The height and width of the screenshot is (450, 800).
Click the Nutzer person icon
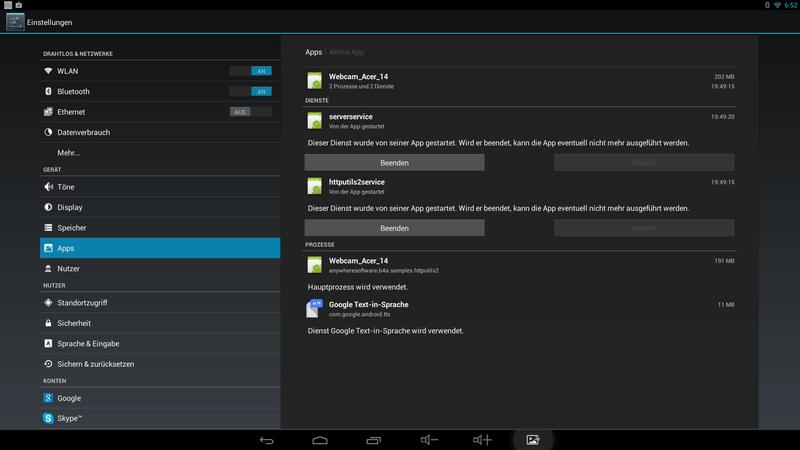coord(48,268)
